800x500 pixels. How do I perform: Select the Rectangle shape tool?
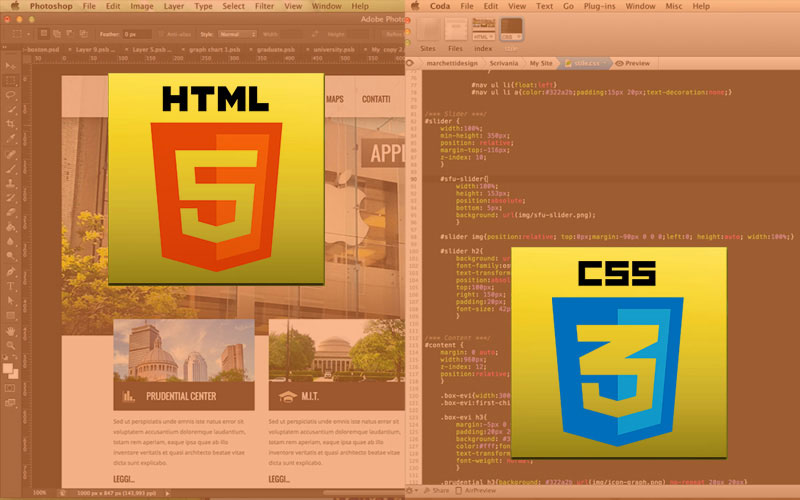point(10,316)
